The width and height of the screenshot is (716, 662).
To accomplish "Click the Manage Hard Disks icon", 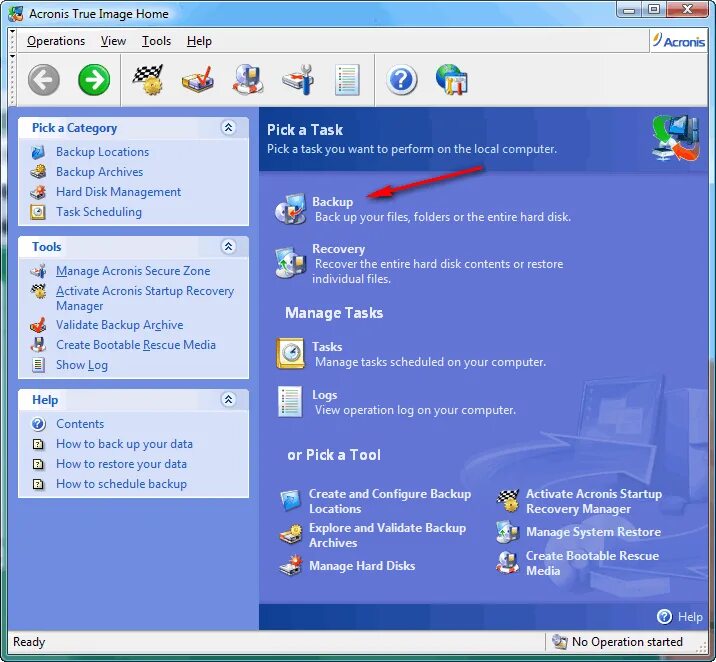I will (x=291, y=565).
